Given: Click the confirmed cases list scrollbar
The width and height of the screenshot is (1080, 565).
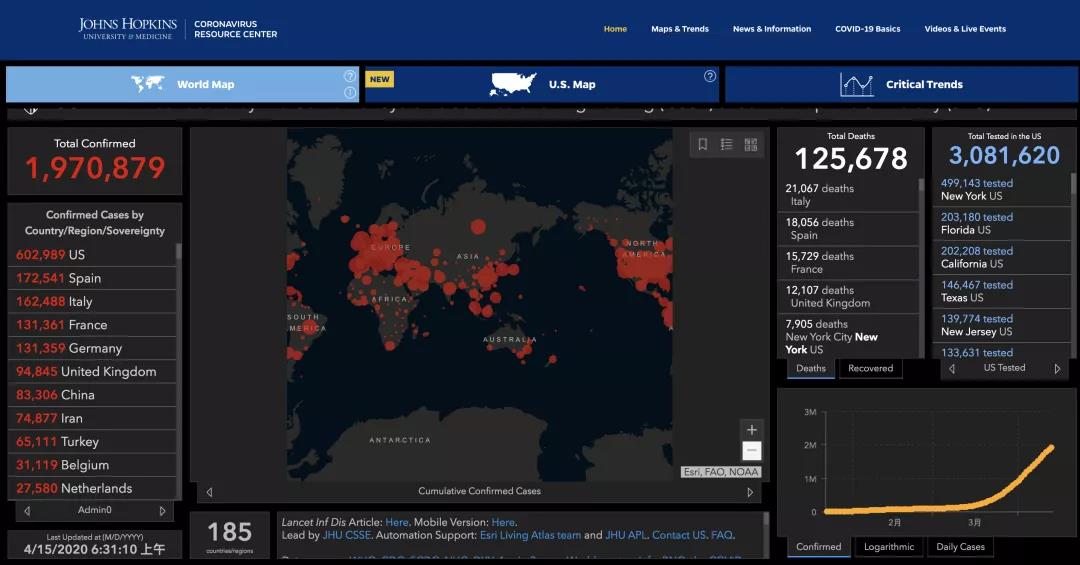Looking at the screenshot, I should click(x=179, y=253).
